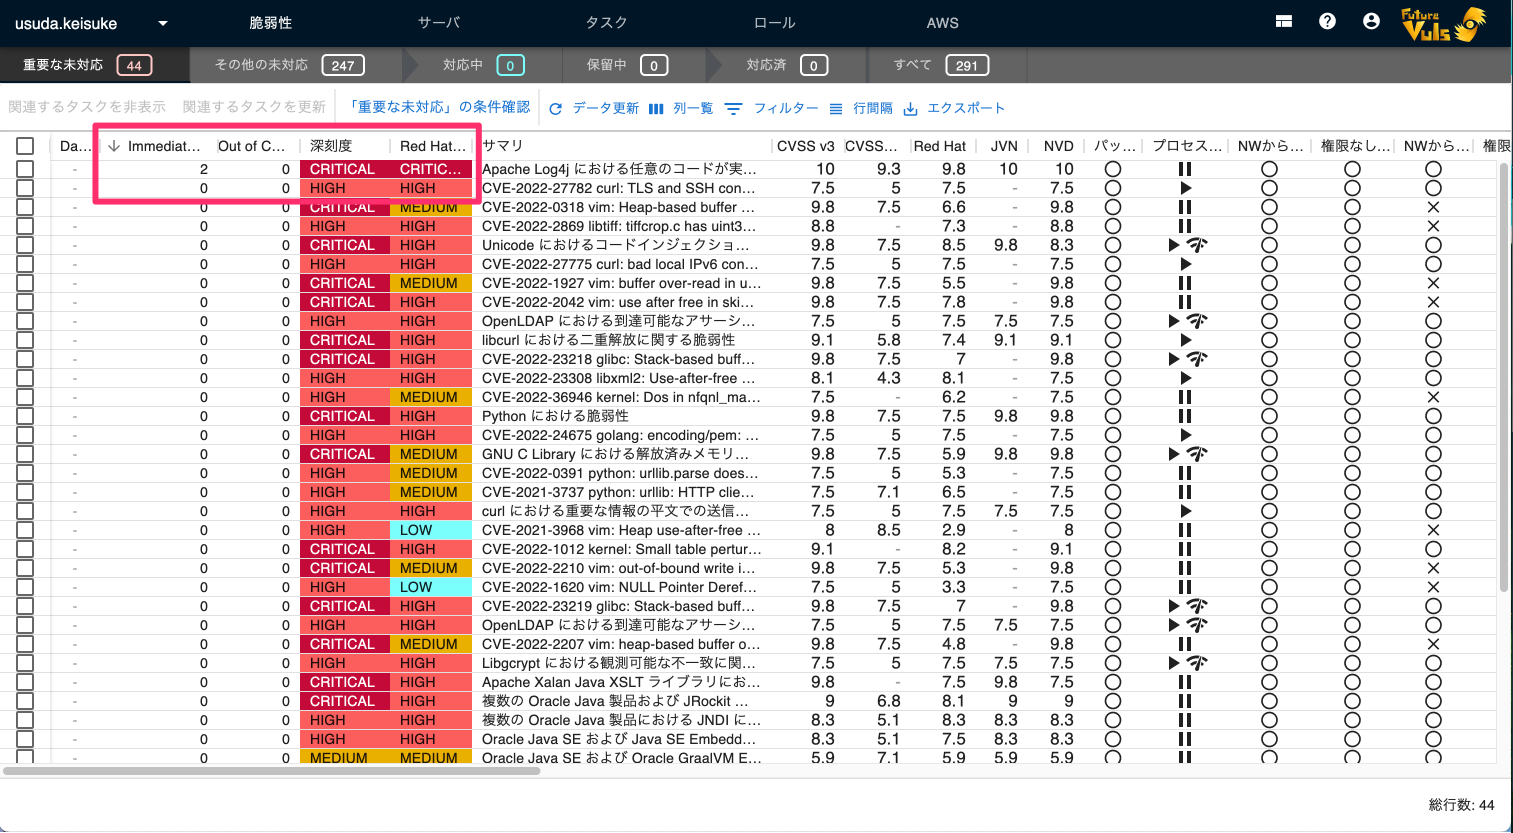Open the サーバ menu

click(439, 23)
